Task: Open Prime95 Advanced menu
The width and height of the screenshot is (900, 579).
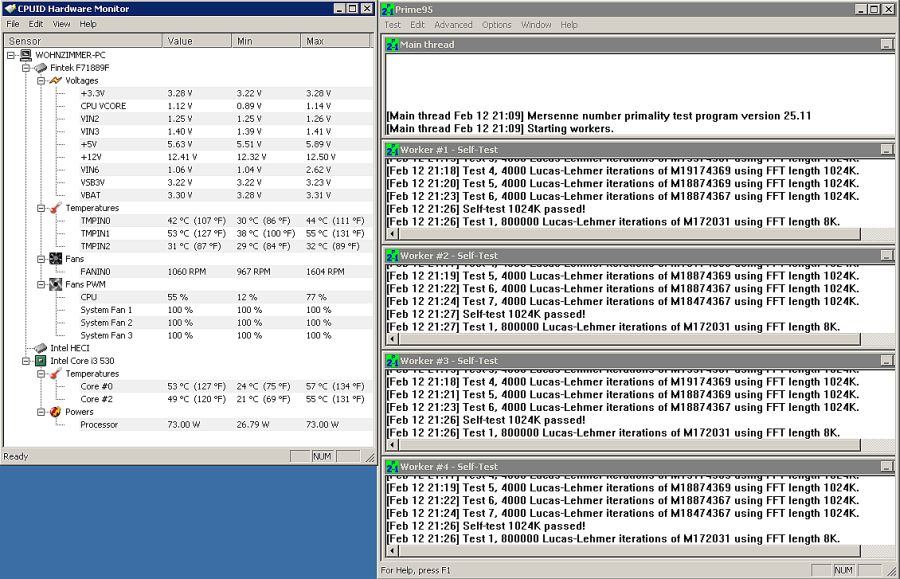Action: point(453,25)
